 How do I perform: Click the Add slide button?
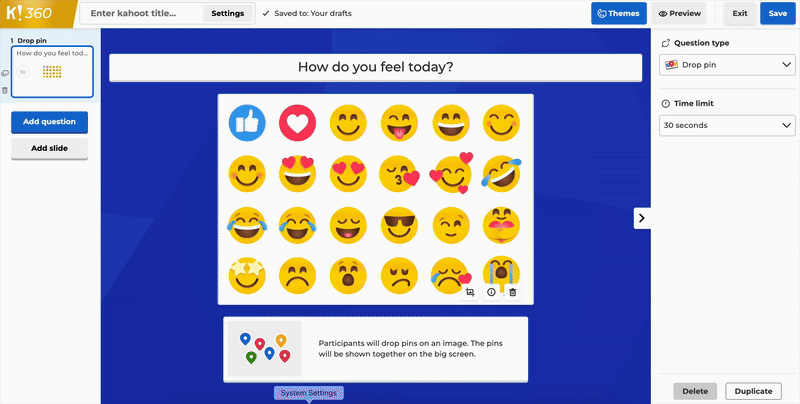click(x=50, y=148)
